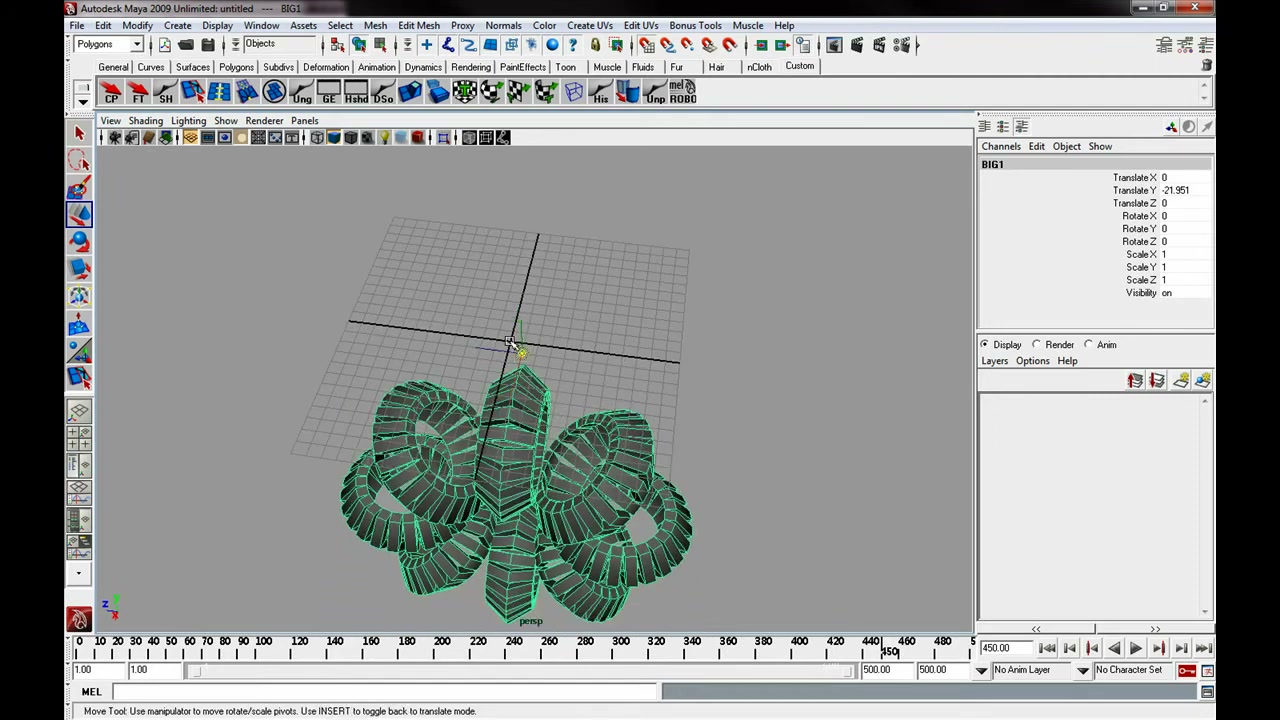Select the arrow Select tool in toolbox
1280x720 pixels.
[79, 133]
